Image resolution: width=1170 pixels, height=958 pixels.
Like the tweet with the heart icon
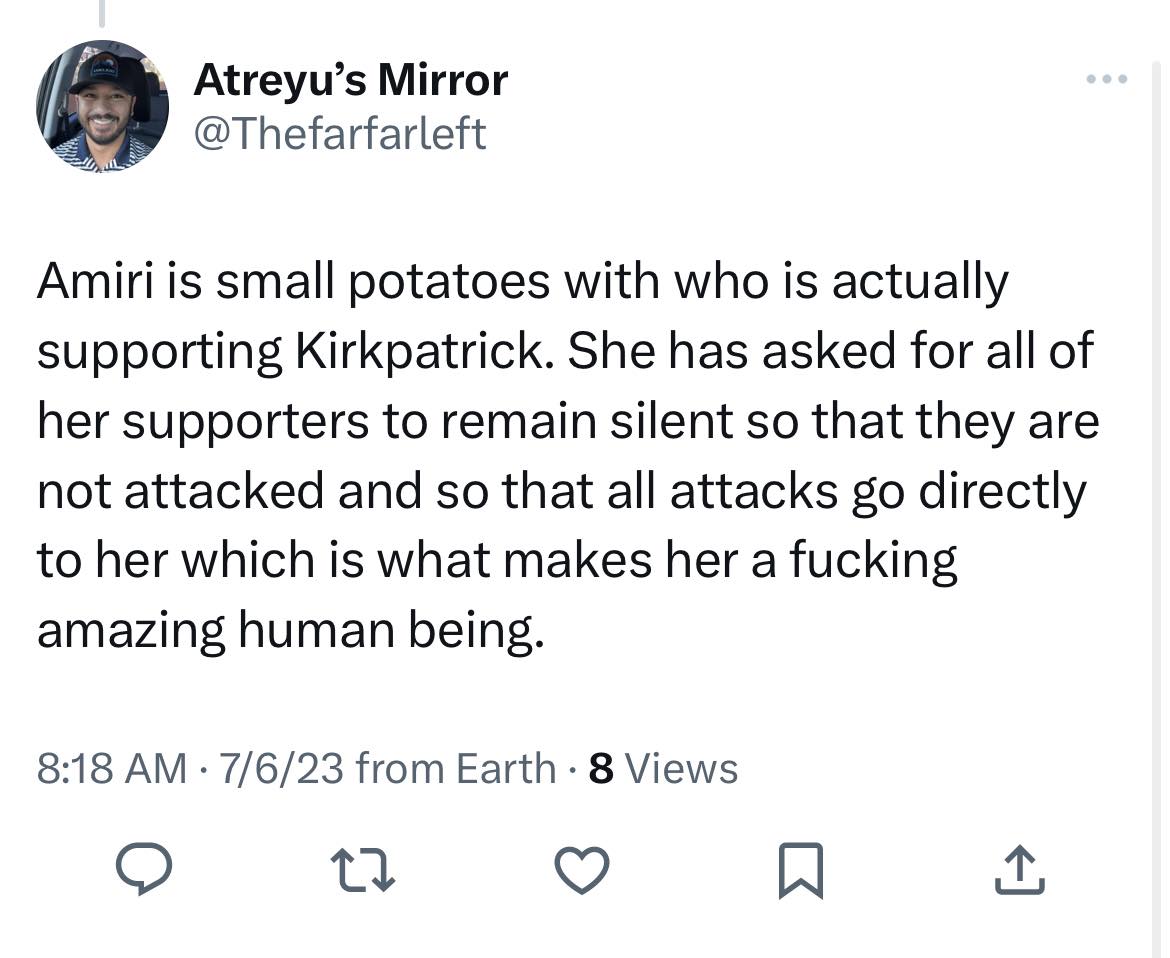coord(581,870)
